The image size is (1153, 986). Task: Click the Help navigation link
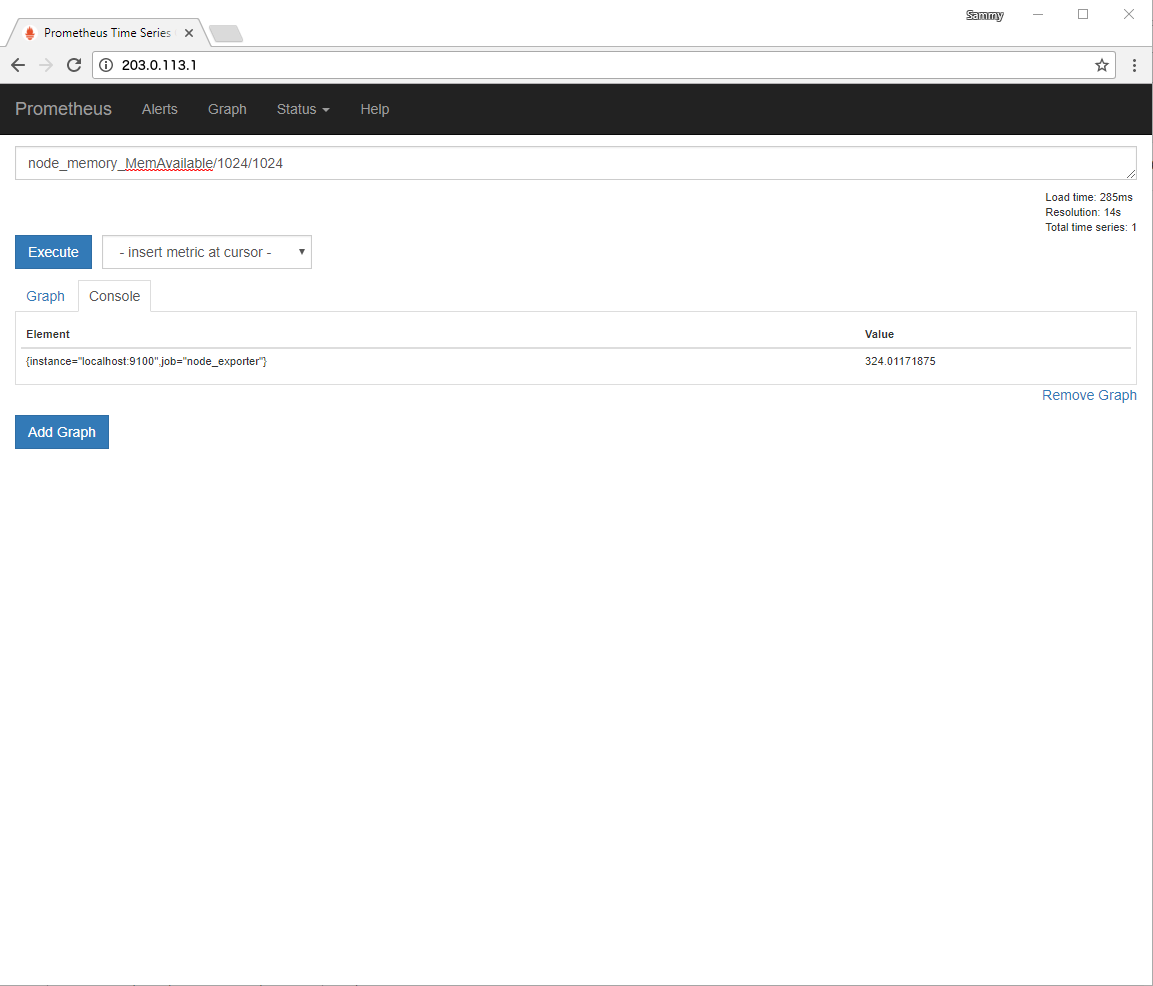pyautogui.click(x=374, y=109)
